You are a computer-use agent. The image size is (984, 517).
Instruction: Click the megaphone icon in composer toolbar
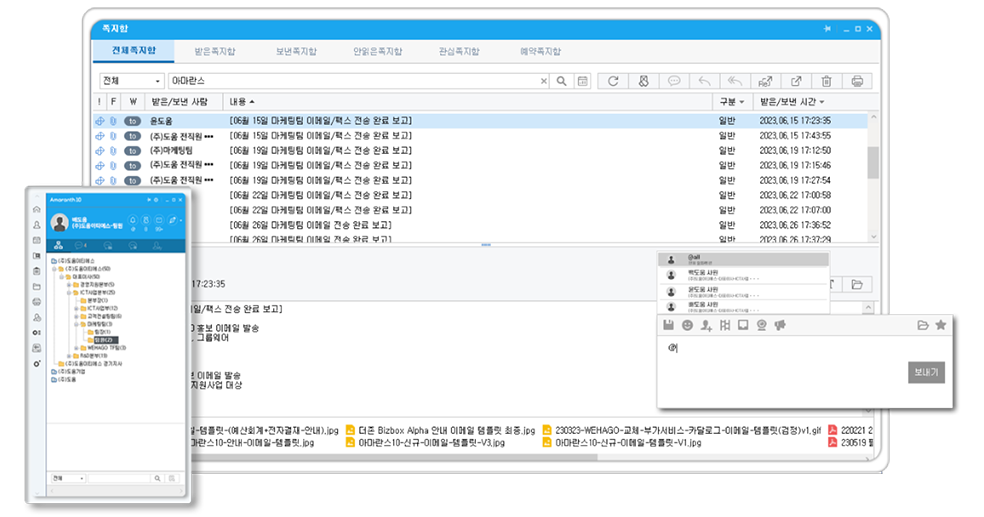780,325
